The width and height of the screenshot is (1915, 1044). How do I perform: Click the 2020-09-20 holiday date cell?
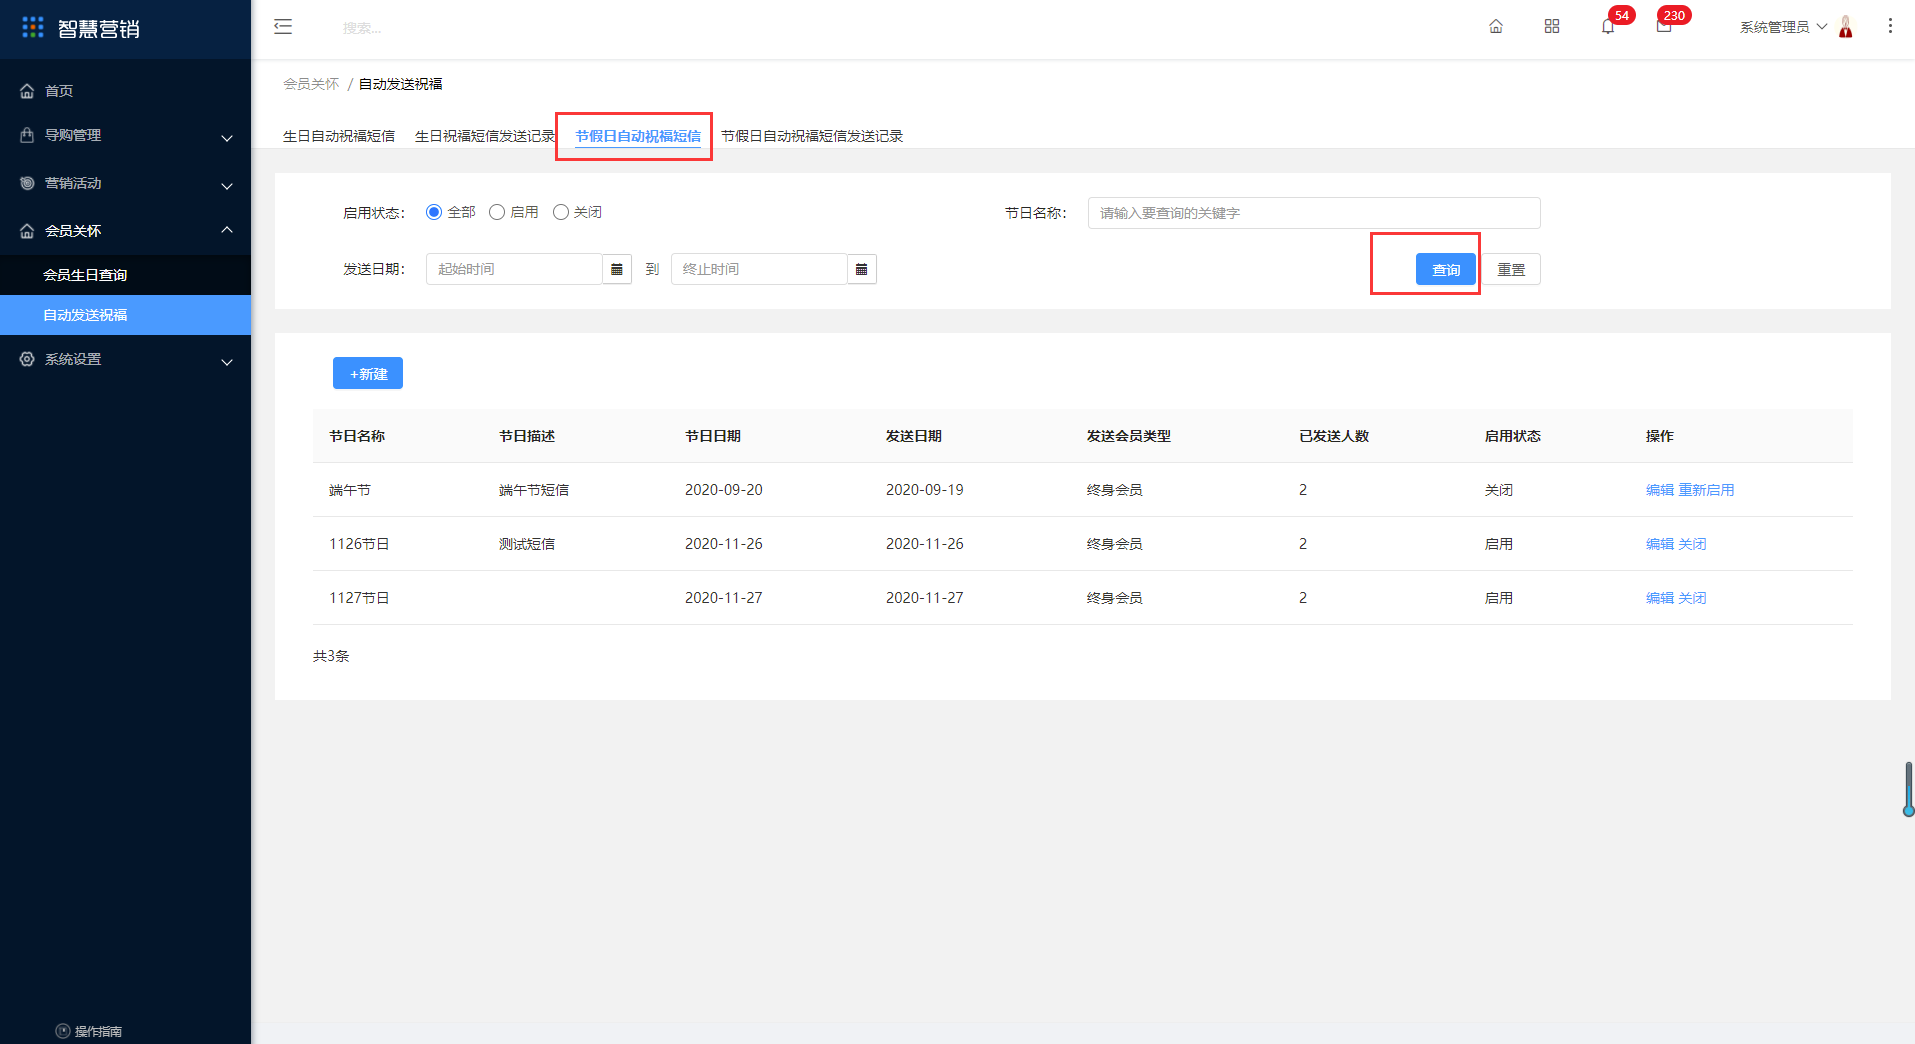[x=724, y=490]
